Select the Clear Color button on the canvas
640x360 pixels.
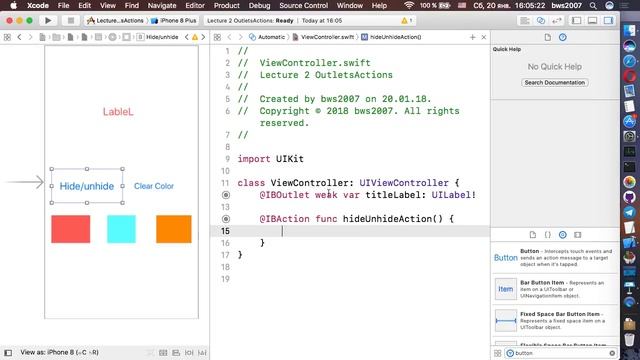pyautogui.click(x=154, y=186)
